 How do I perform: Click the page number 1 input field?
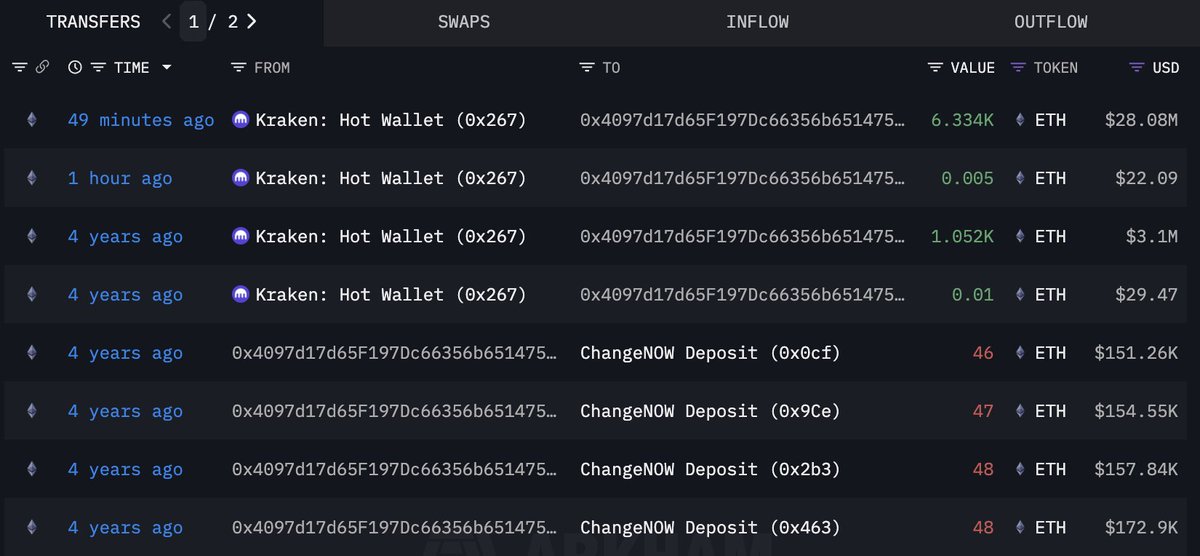coord(193,21)
